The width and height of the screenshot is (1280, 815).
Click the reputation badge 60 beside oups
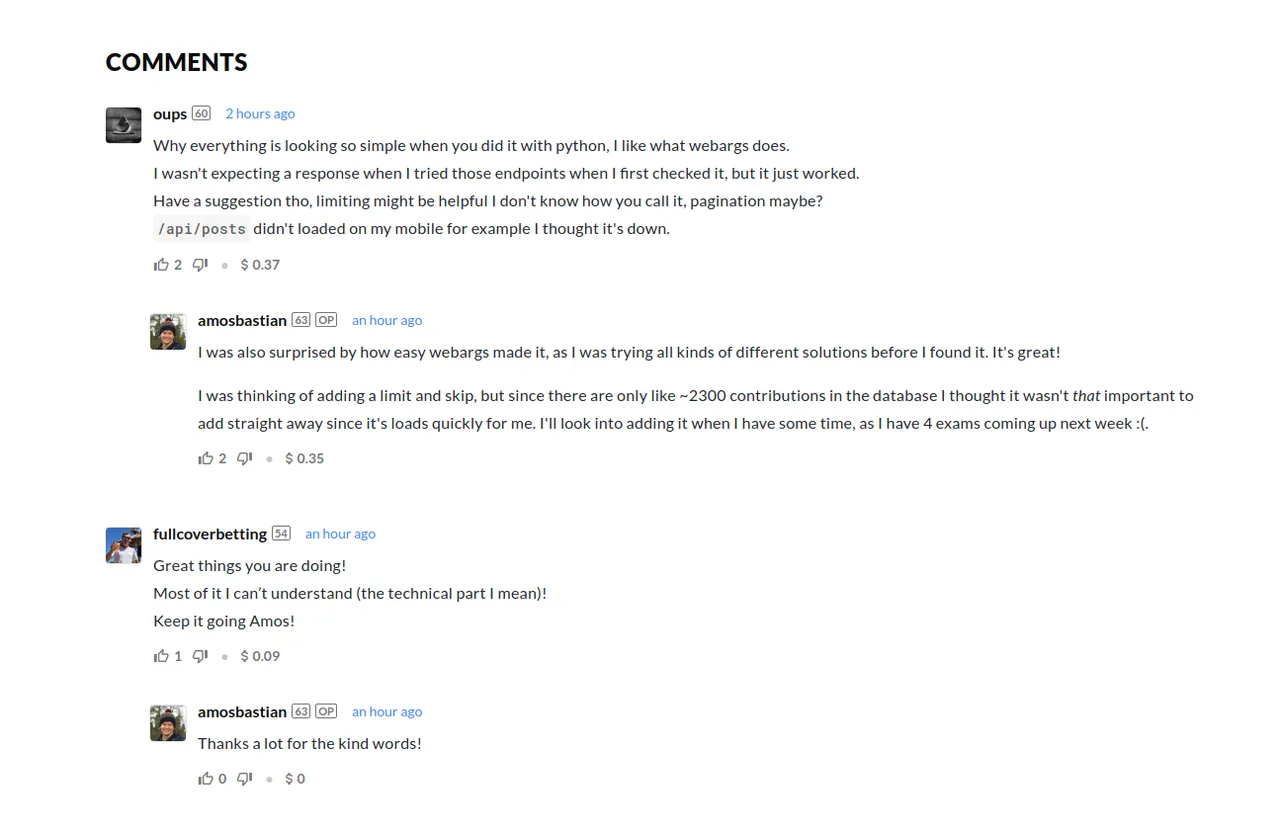(201, 113)
